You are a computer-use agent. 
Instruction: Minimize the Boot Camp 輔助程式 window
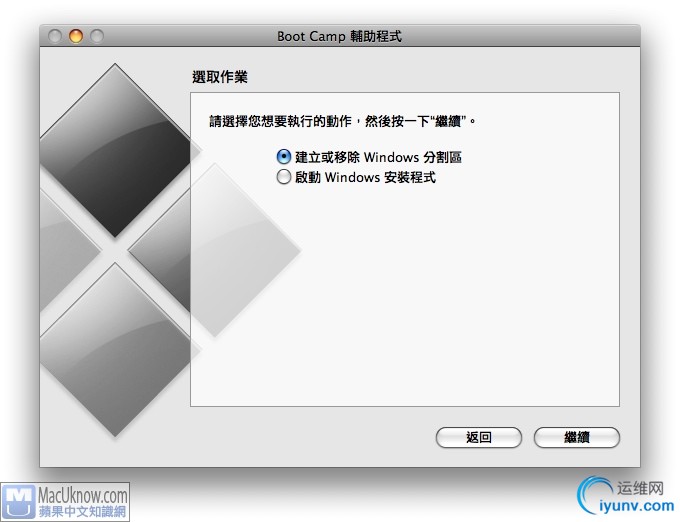pyautogui.click(x=76, y=36)
